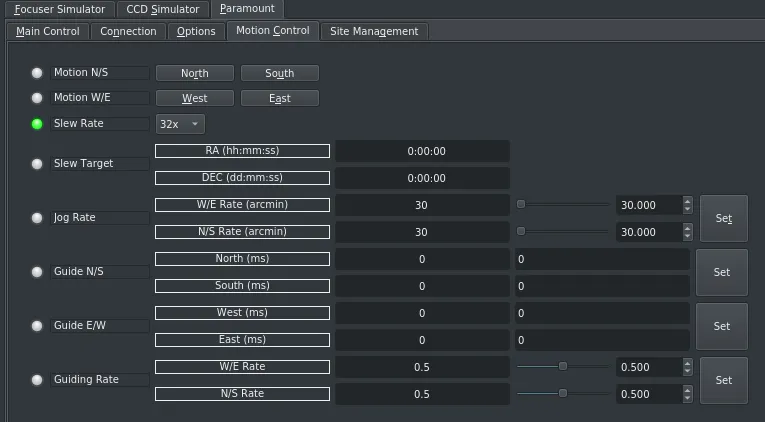Click the W/E Rate (arcmin) label
This screenshot has height=422, width=765.
click(242, 204)
